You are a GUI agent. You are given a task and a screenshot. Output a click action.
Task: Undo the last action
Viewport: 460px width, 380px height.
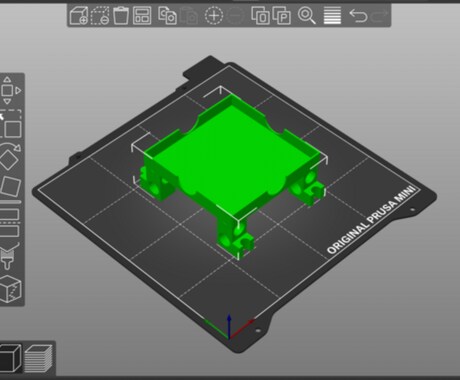358,15
